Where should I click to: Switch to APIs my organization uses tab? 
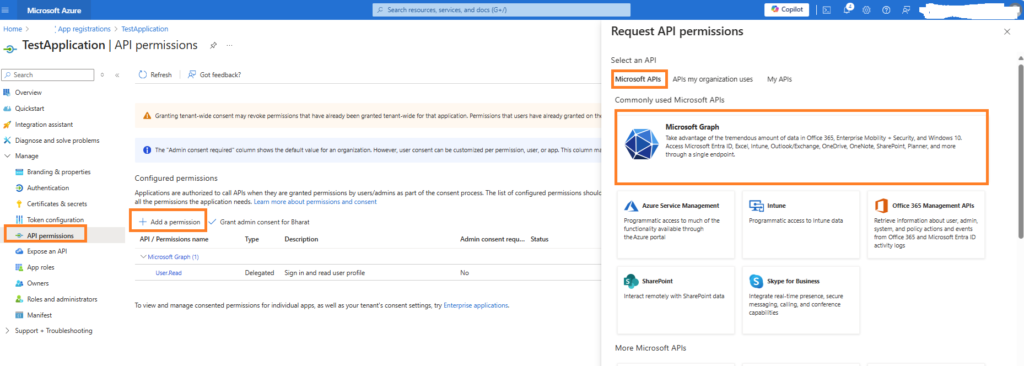point(712,79)
